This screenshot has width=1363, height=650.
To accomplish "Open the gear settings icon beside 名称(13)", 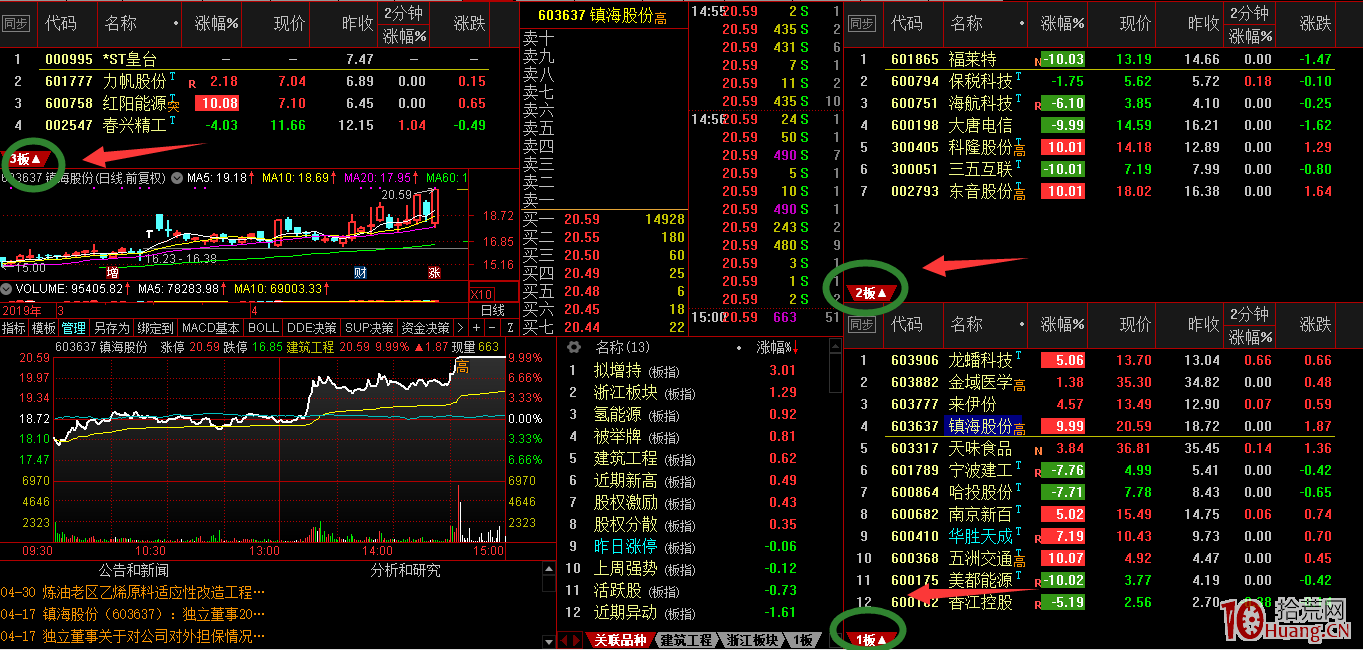I will tap(574, 347).
